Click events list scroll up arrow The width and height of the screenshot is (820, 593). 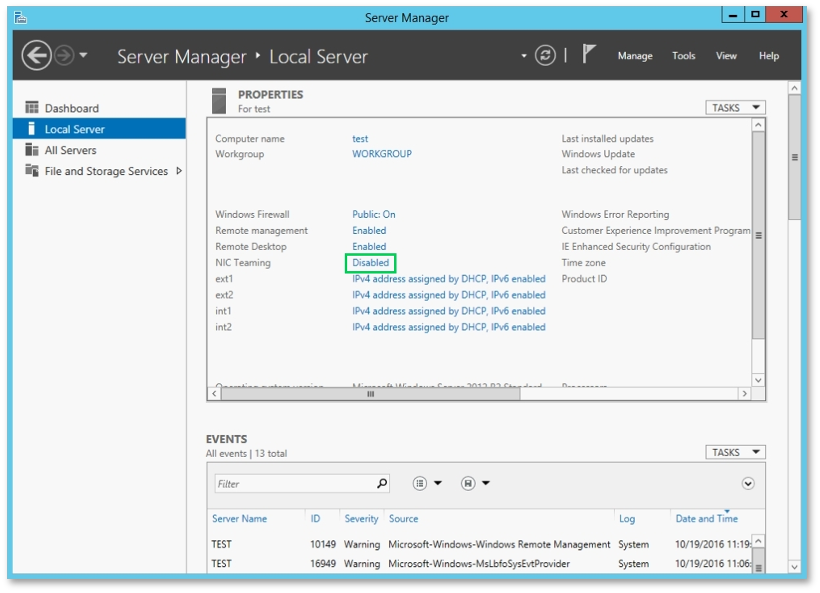(x=758, y=541)
